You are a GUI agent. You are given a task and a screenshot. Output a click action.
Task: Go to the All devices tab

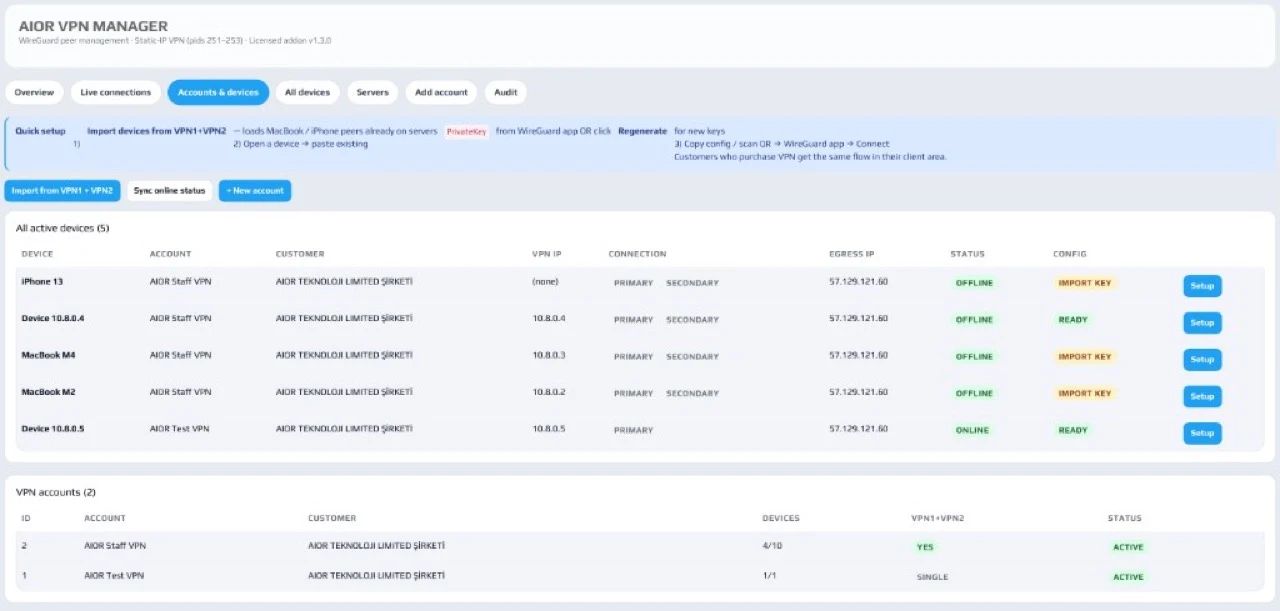click(307, 92)
